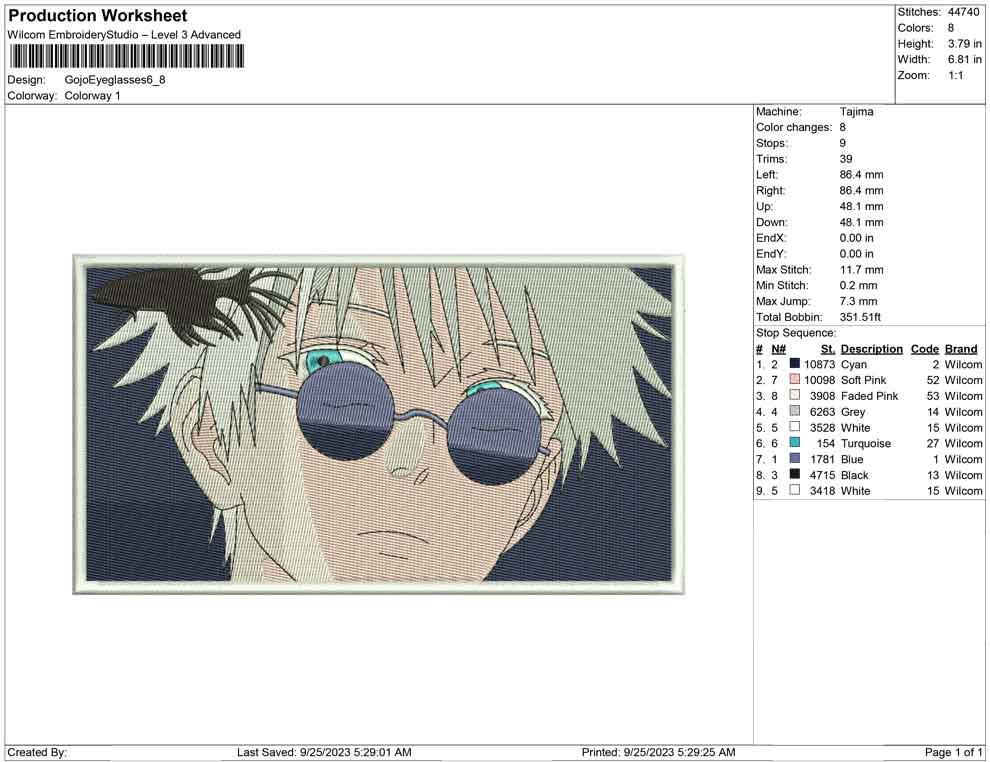Click the St. column header
Image resolution: width=990 pixels, height=762 pixels.
pyautogui.click(x=828, y=348)
